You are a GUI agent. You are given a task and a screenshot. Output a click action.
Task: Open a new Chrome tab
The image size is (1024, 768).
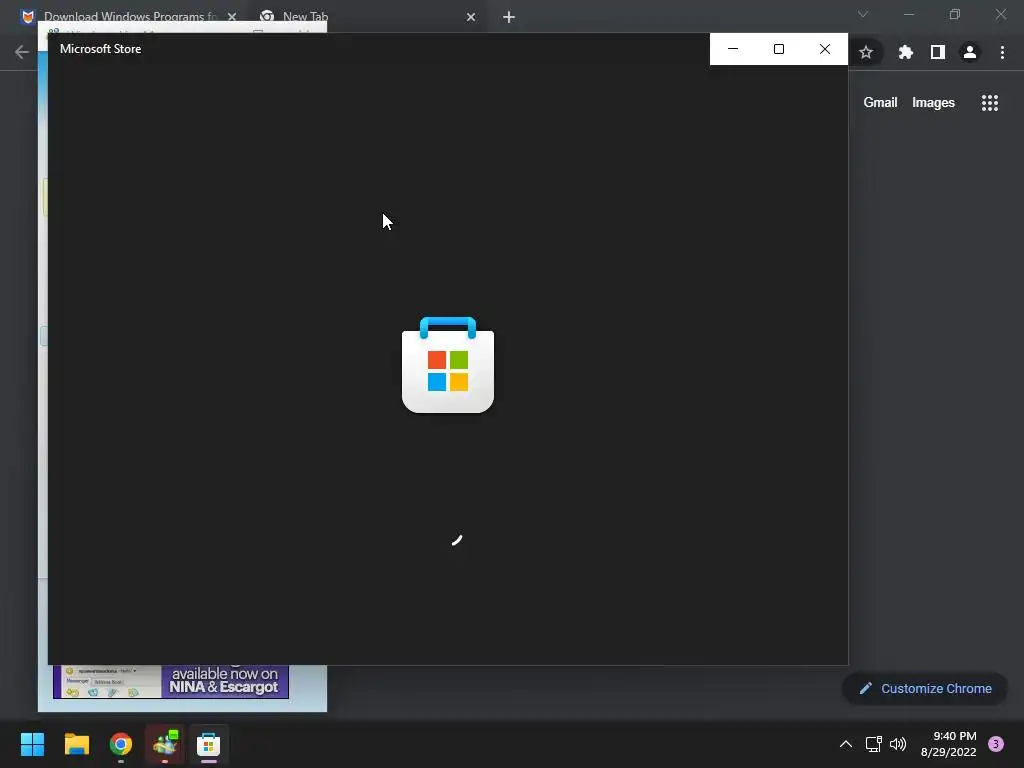tap(509, 17)
